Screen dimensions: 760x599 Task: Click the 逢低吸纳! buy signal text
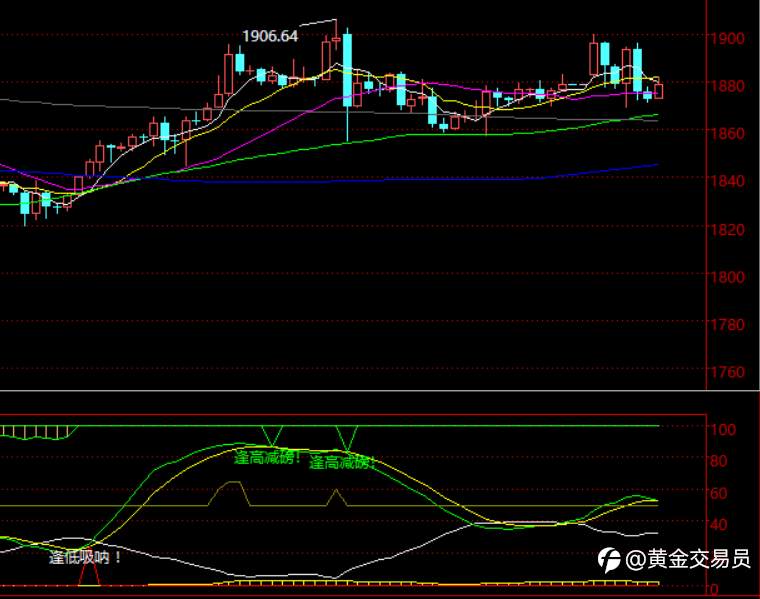click(x=85, y=557)
